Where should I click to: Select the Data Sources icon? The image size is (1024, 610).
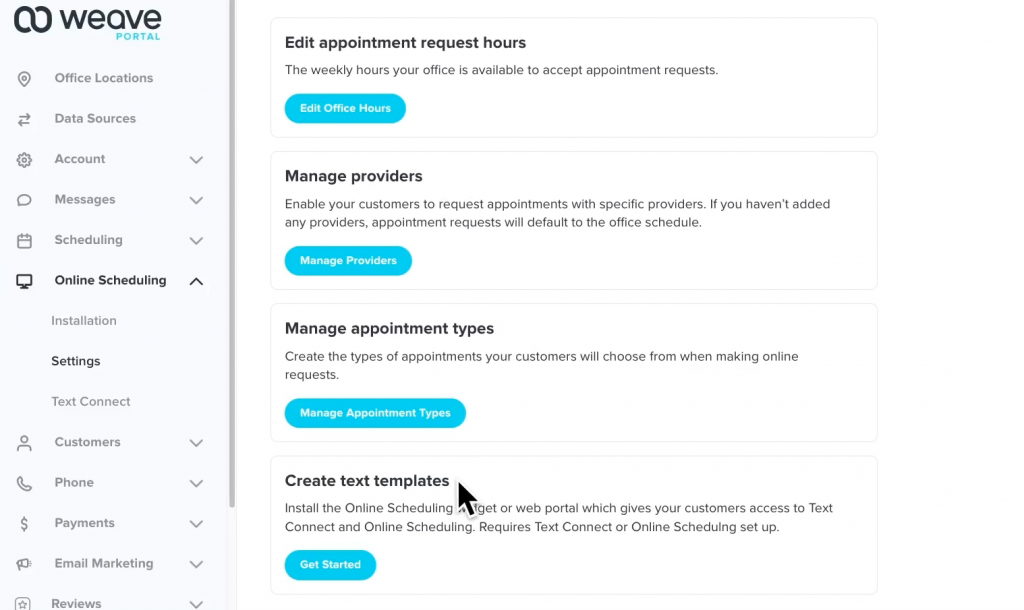pyautogui.click(x=24, y=118)
